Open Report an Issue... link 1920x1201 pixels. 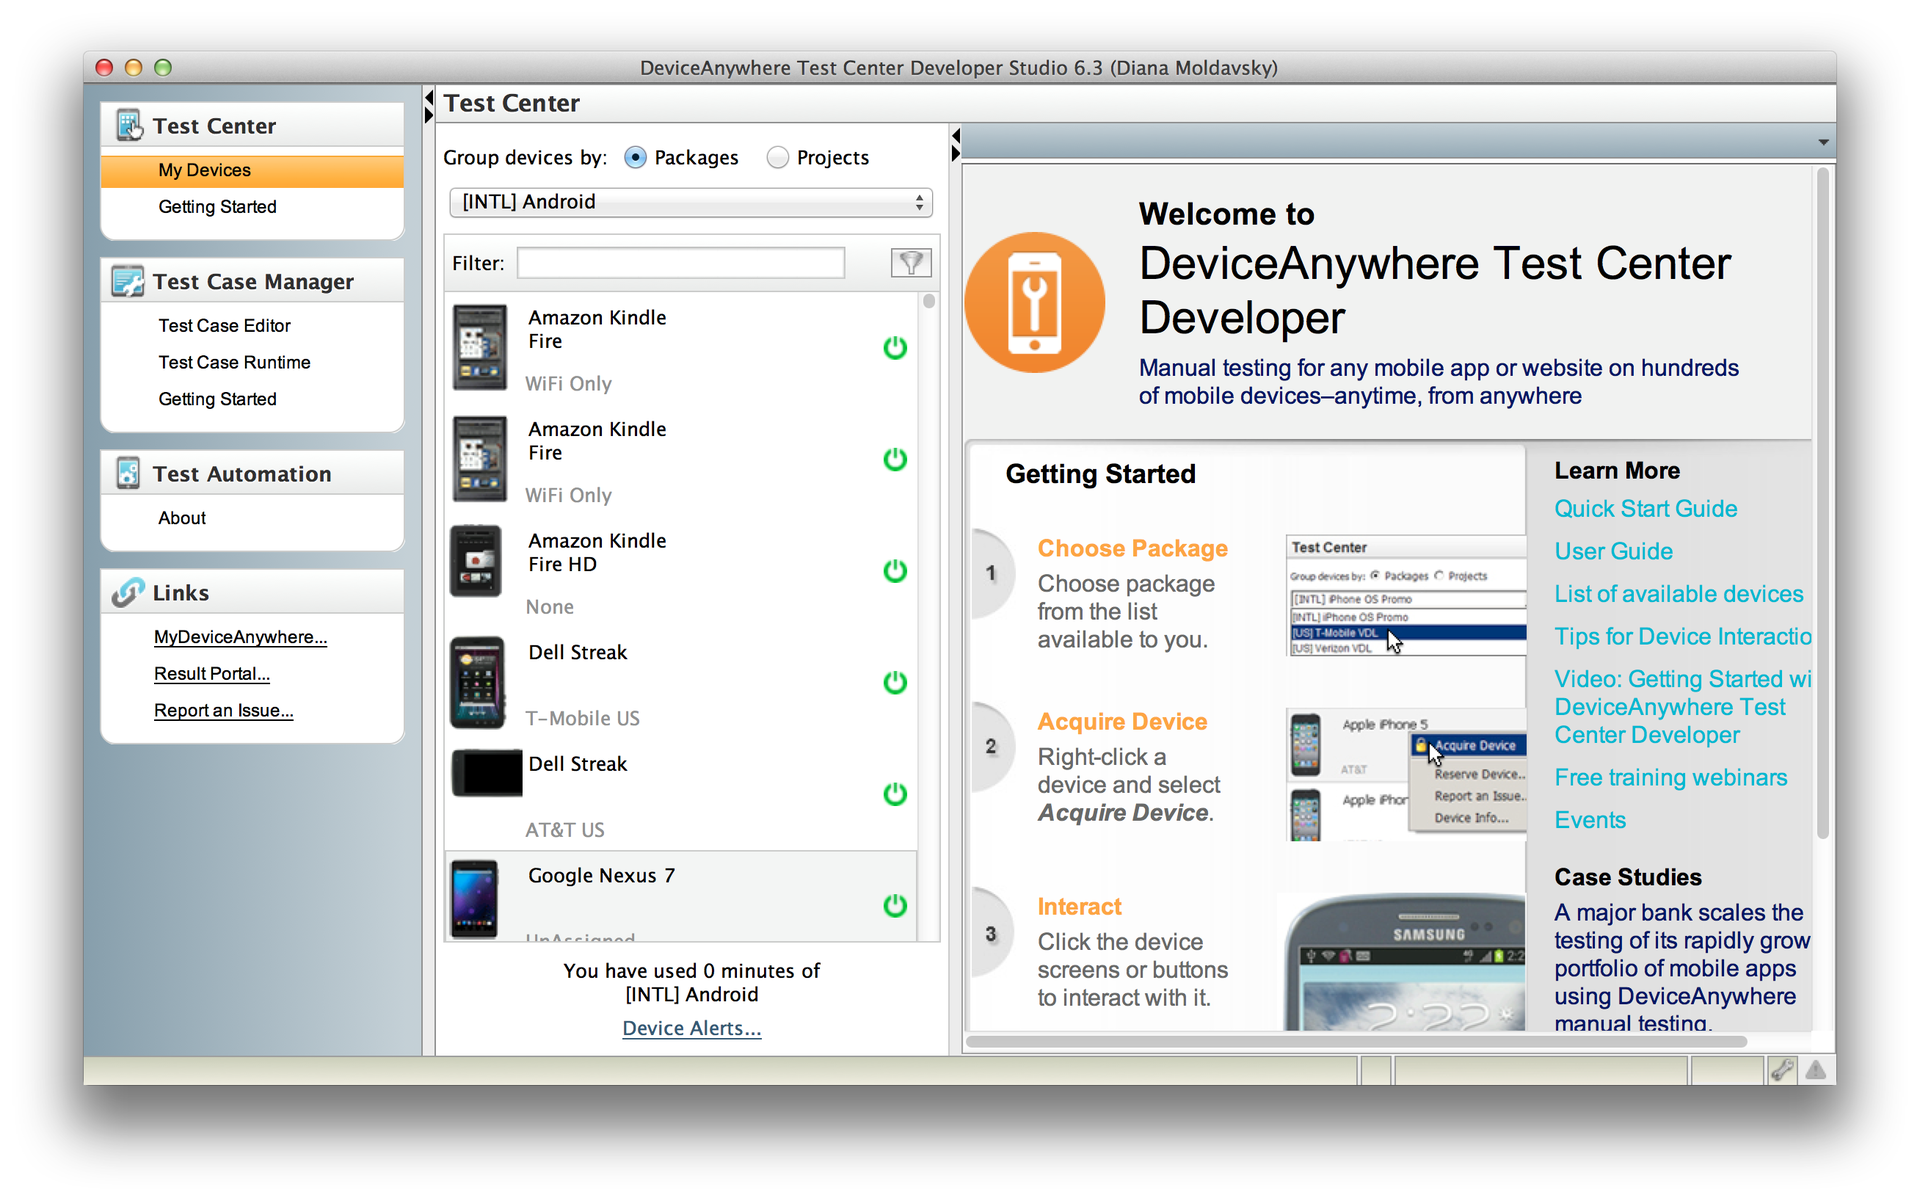[x=223, y=711]
